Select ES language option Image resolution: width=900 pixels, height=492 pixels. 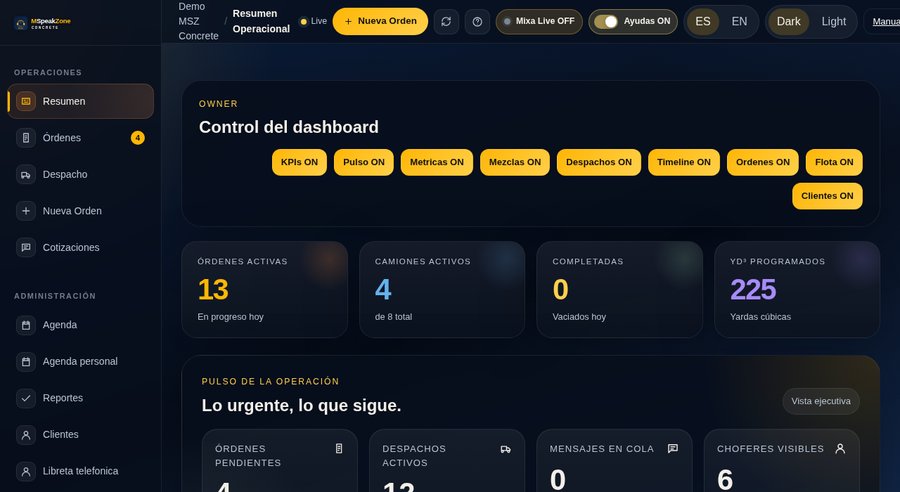tap(703, 22)
